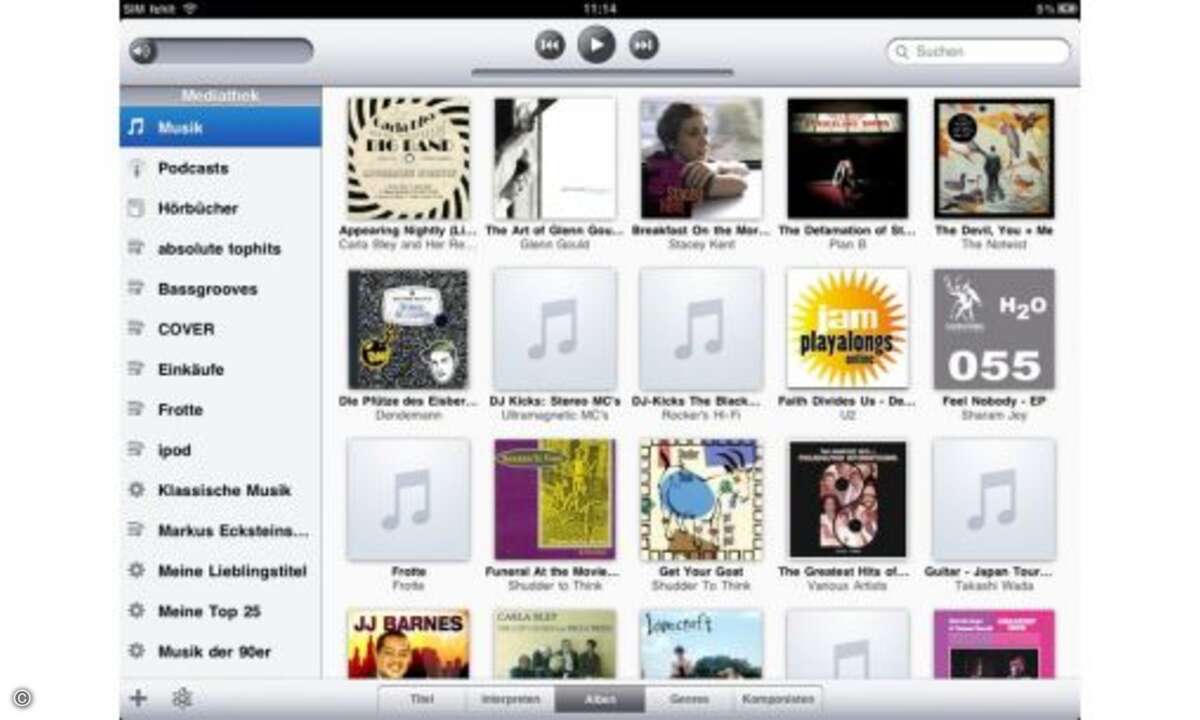
Task: Open The Art of Glenn Gould album
Action: click(x=555, y=158)
